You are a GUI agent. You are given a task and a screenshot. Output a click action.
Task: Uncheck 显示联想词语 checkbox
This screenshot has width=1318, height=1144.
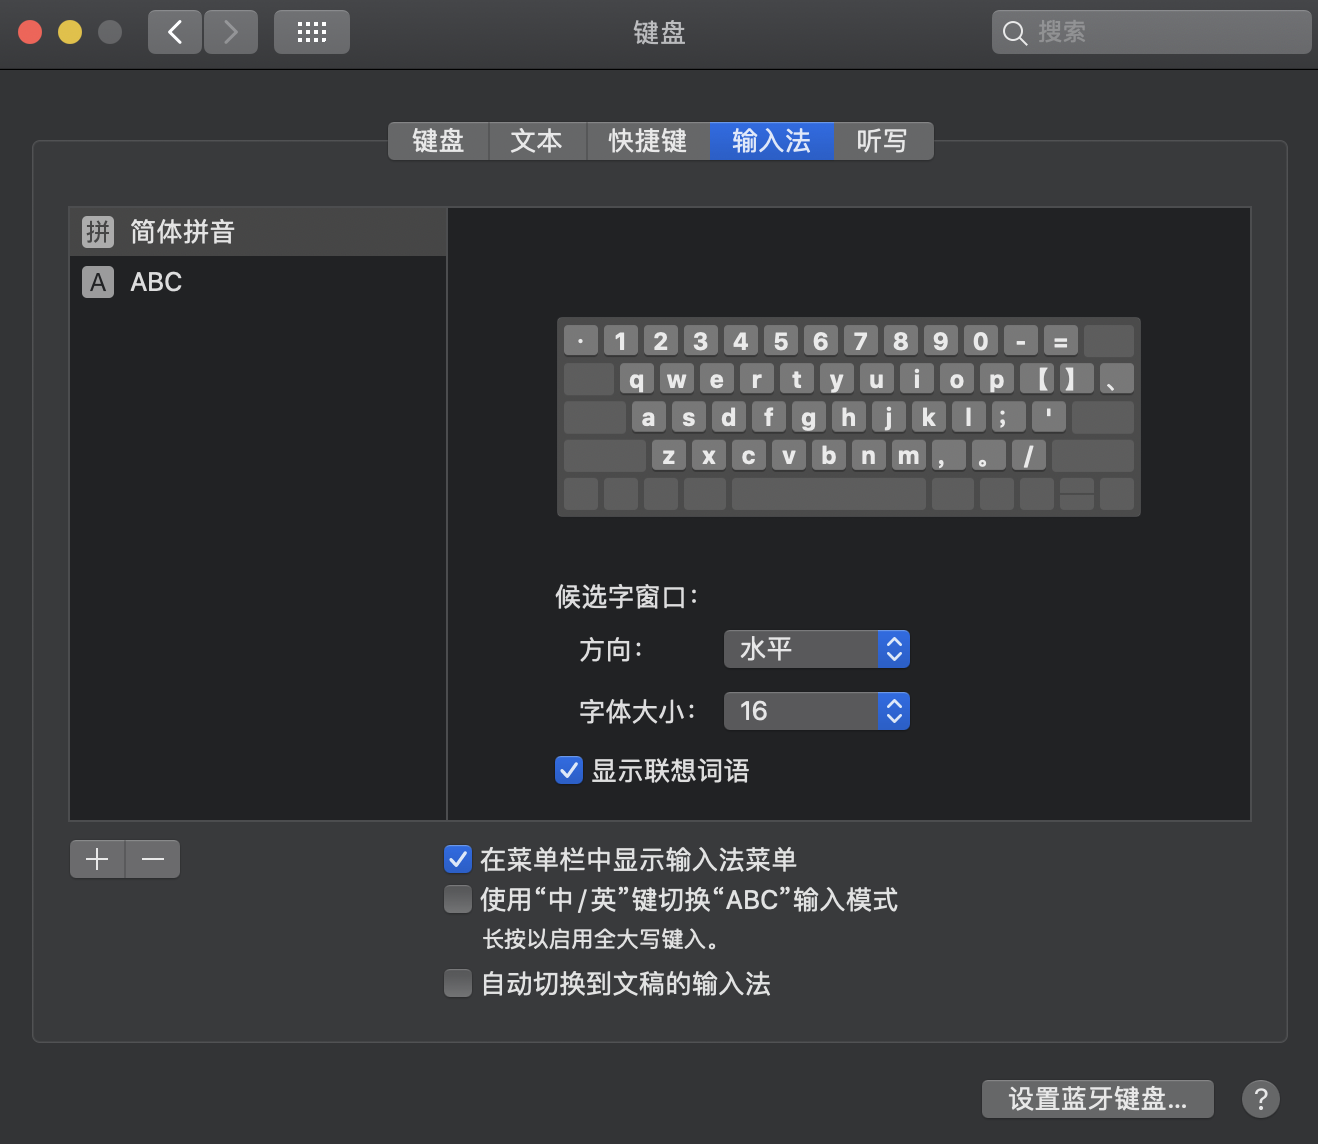click(569, 770)
